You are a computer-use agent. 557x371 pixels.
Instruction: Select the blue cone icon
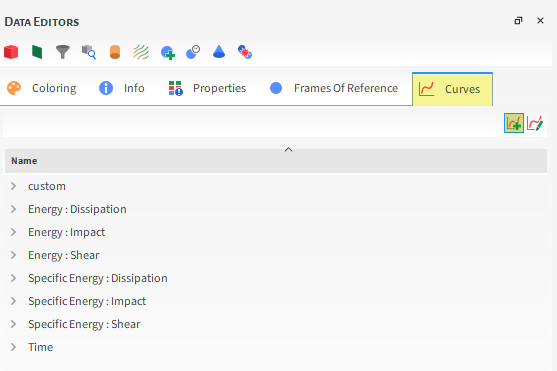tap(219, 52)
